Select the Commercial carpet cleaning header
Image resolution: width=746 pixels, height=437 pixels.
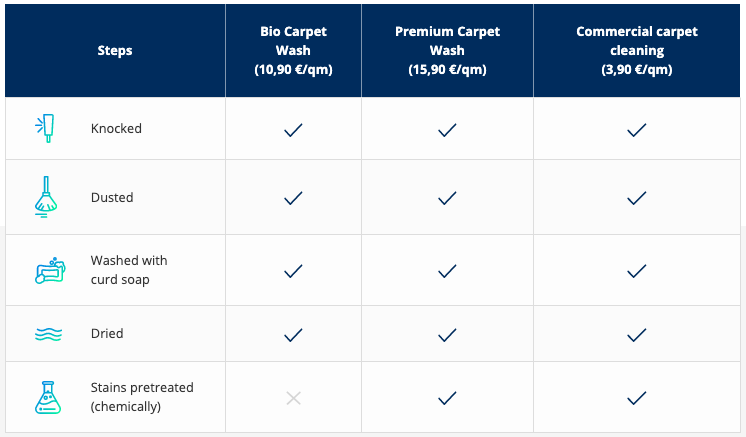click(637, 50)
